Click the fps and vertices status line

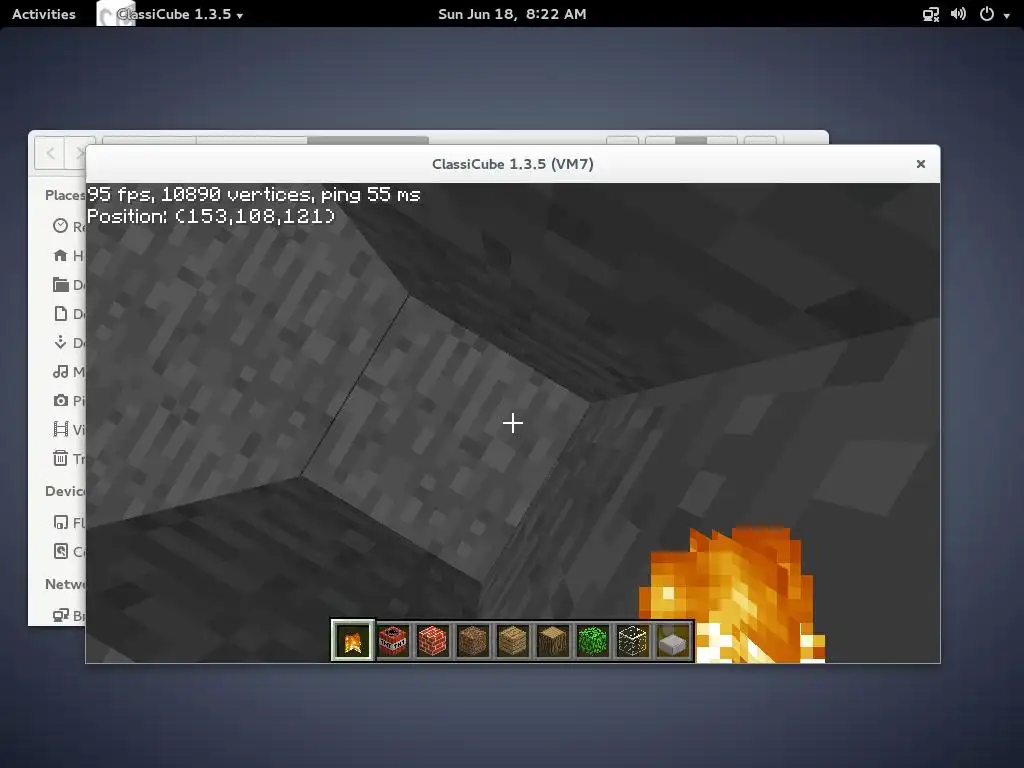[x=254, y=194]
